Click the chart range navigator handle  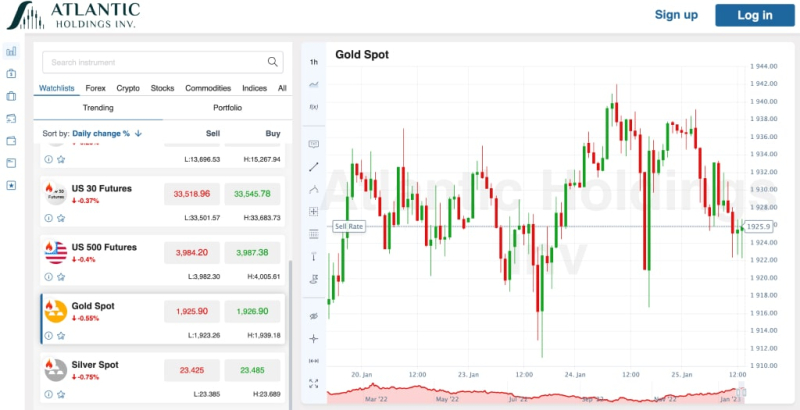(741, 392)
